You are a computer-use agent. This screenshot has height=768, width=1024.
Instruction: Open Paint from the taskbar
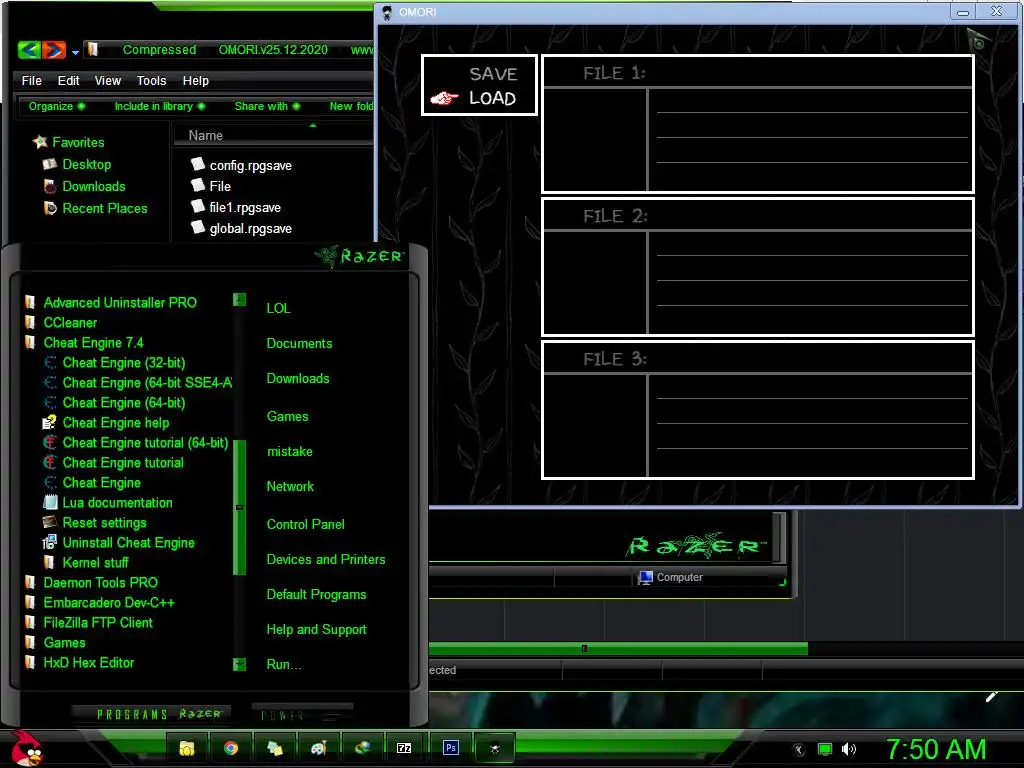tap(318, 748)
